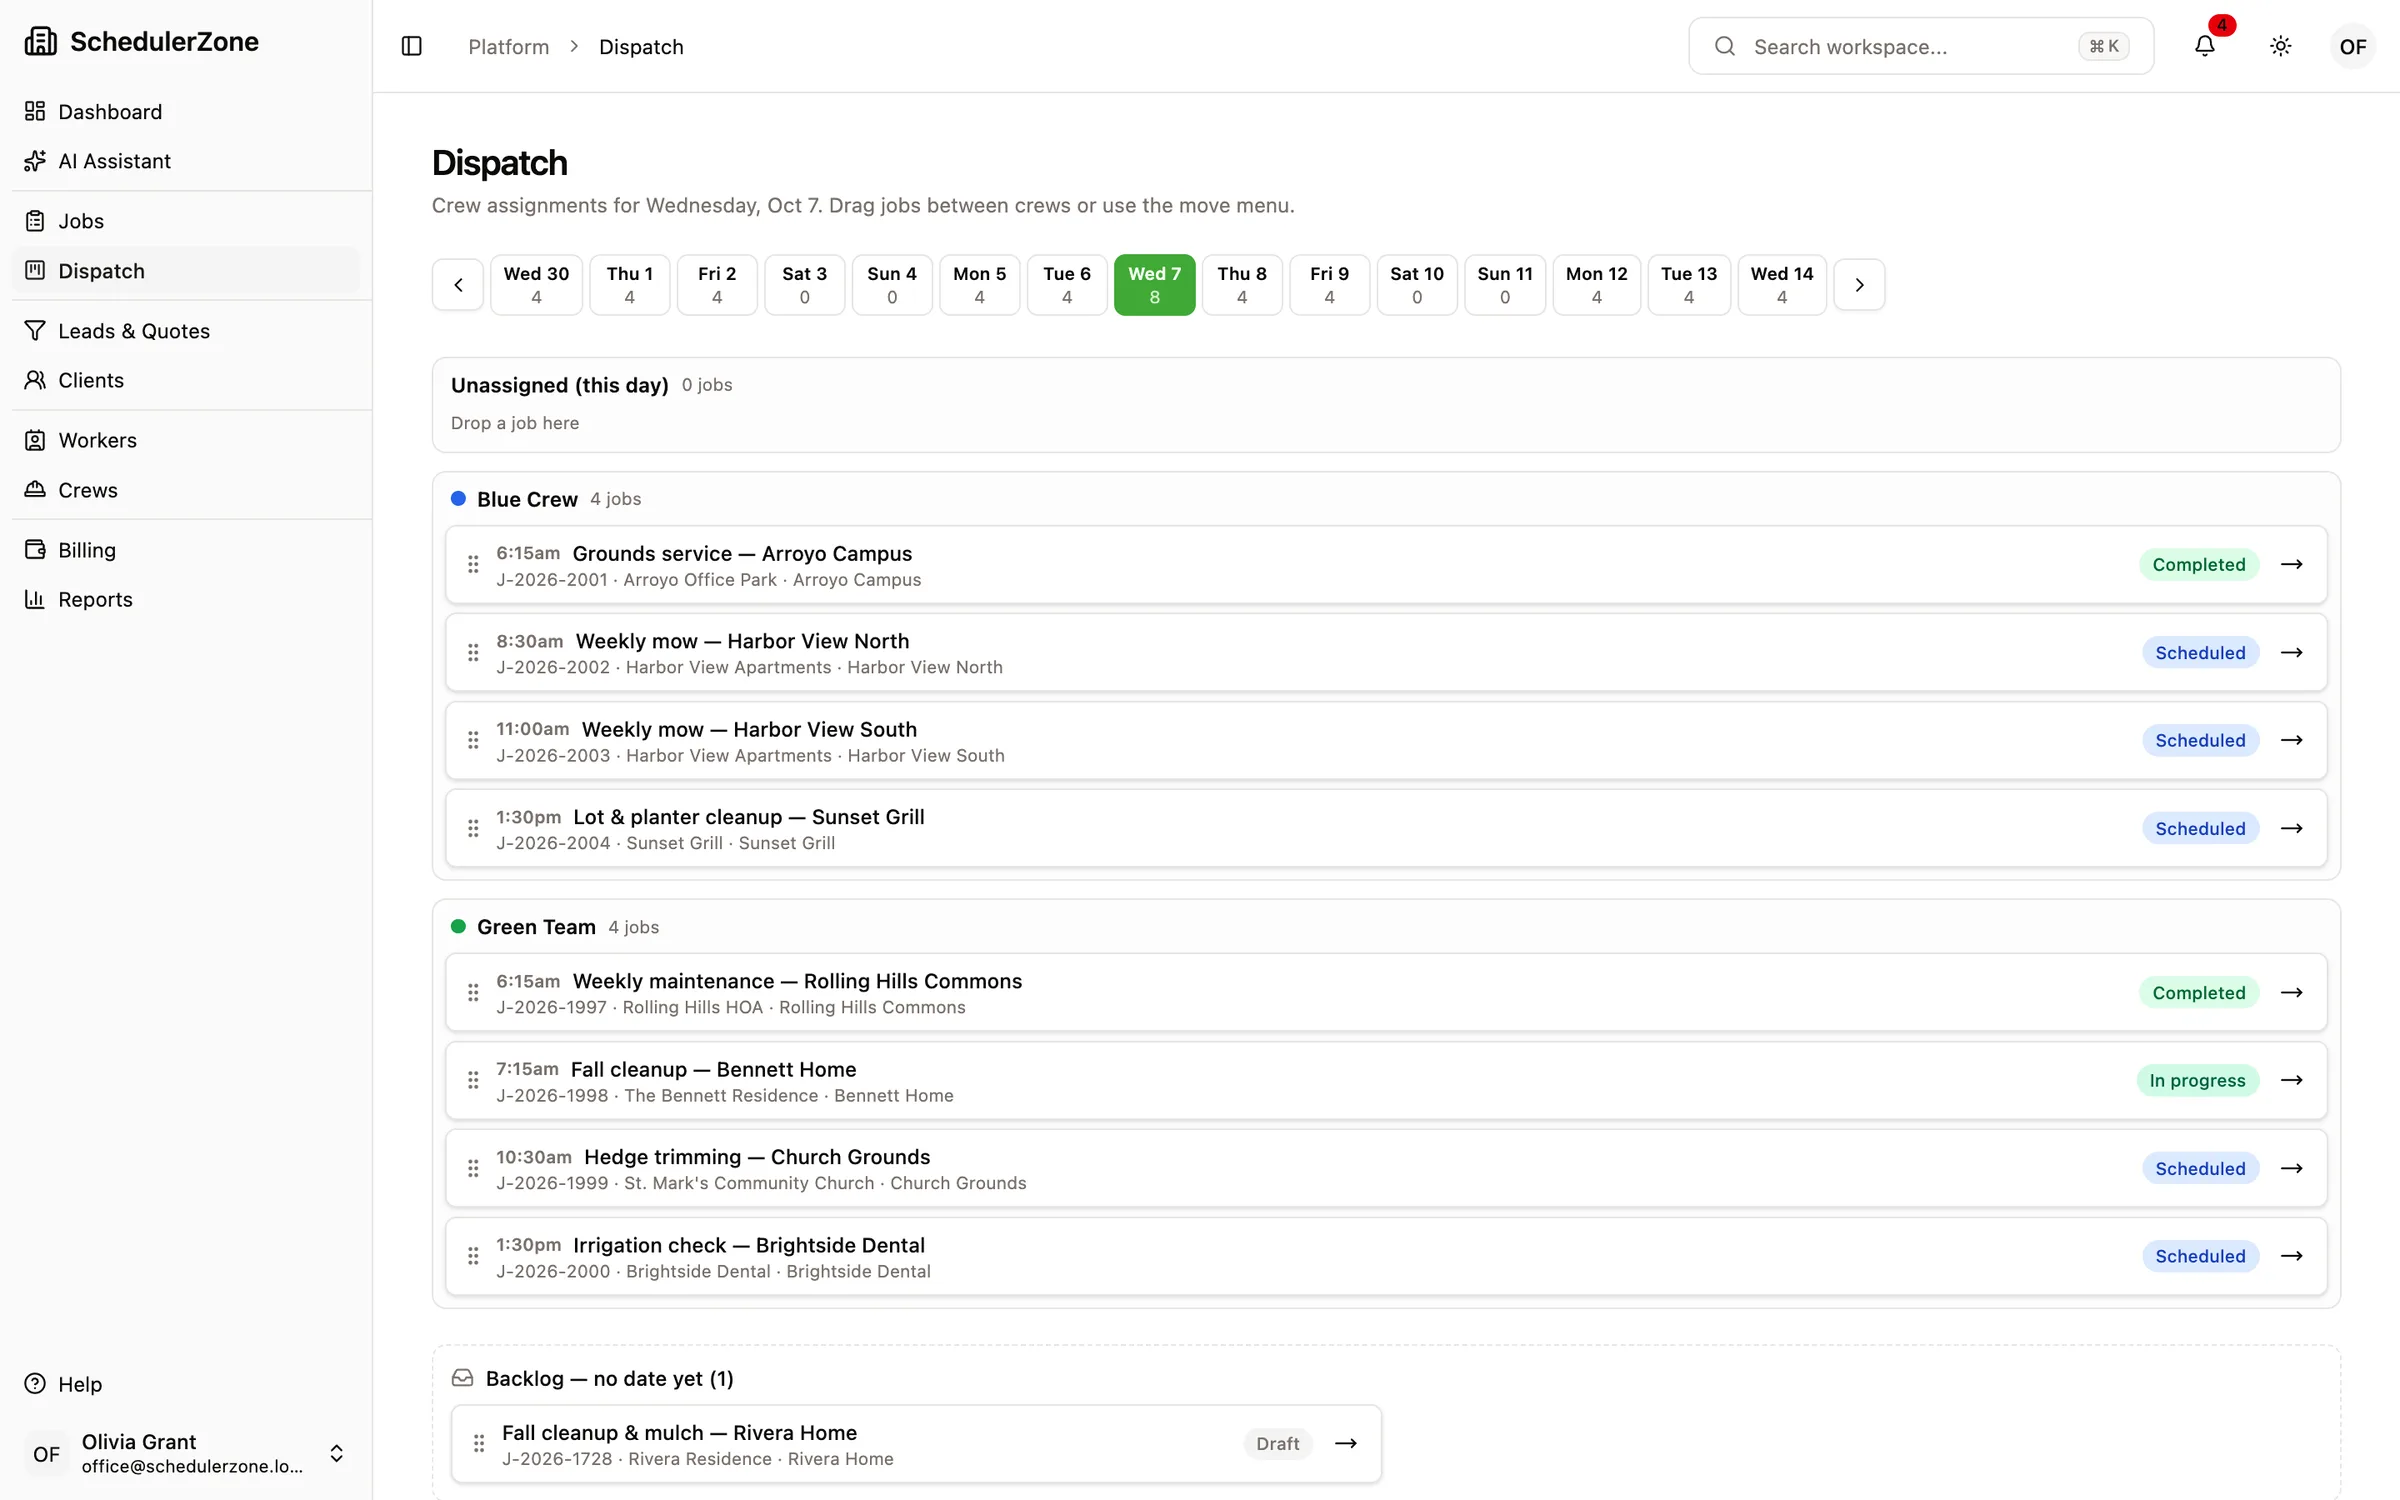Click the SchedulerZone logo icon
The image size is (2400, 1500).
(x=40, y=41)
